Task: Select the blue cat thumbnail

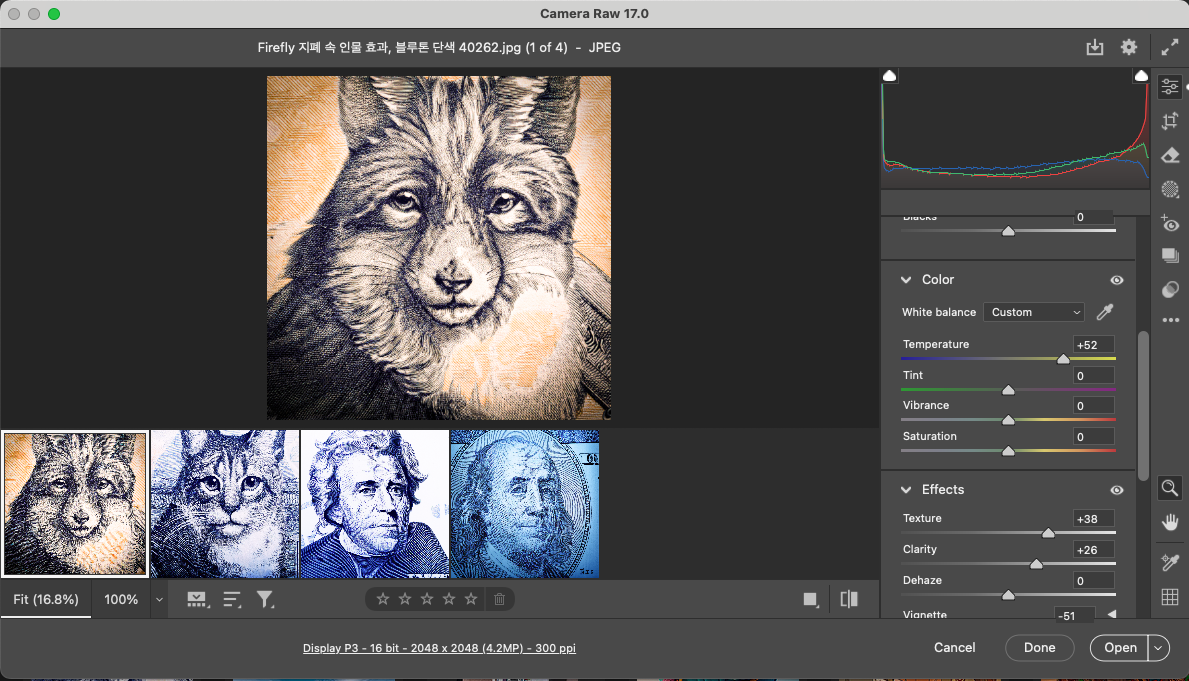Action: 224,504
